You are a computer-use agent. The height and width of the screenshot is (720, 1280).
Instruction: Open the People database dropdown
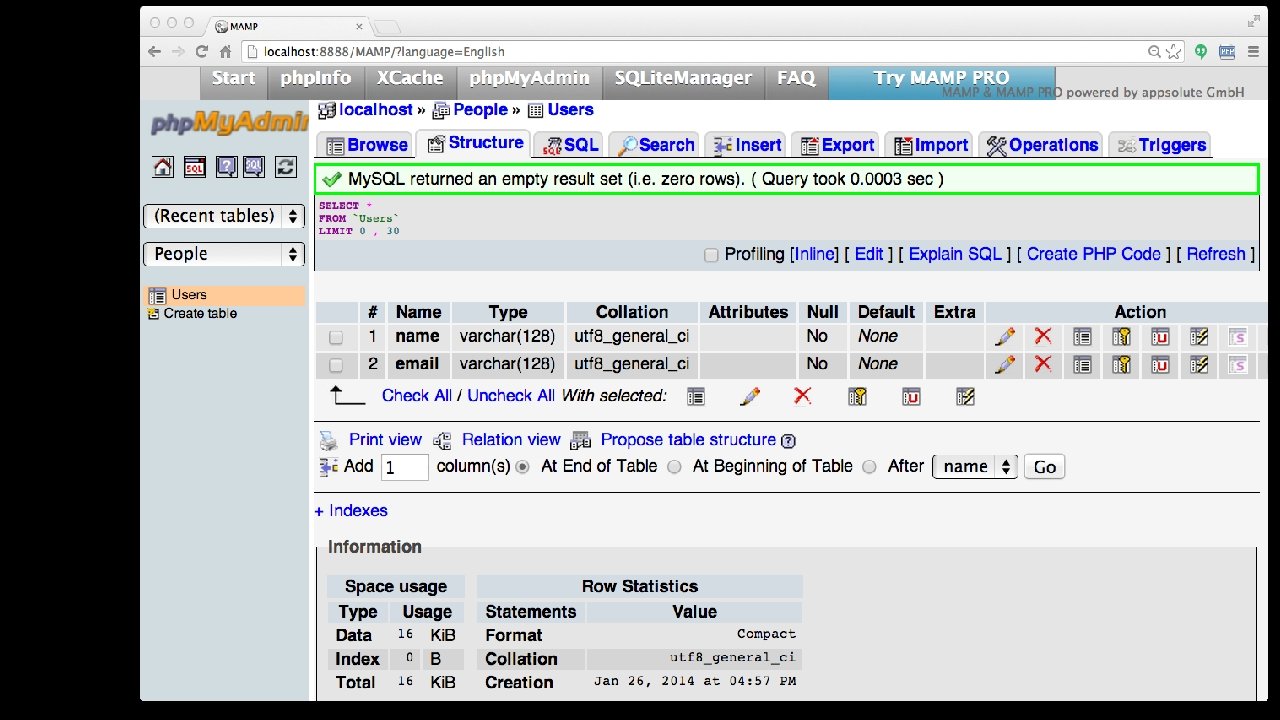coord(224,254)
